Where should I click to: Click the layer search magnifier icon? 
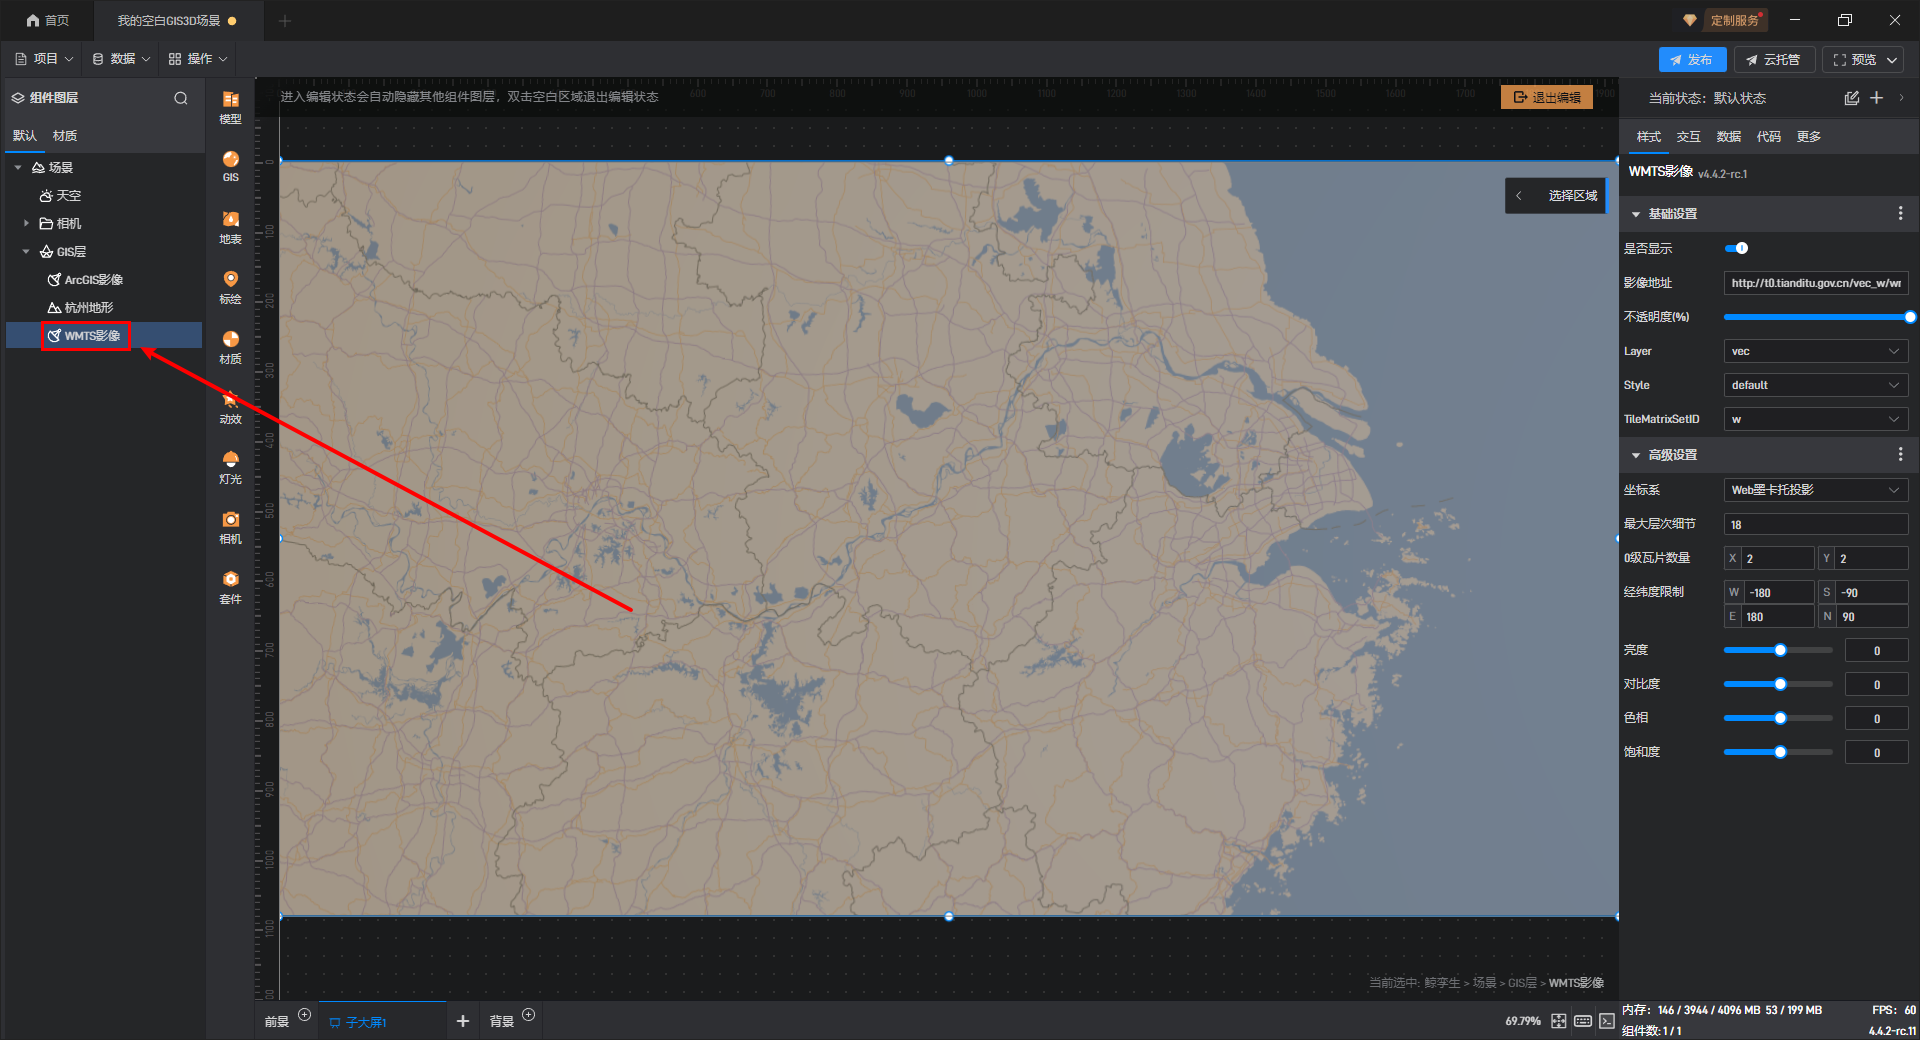pyautogui.click(x=181, y=98)
